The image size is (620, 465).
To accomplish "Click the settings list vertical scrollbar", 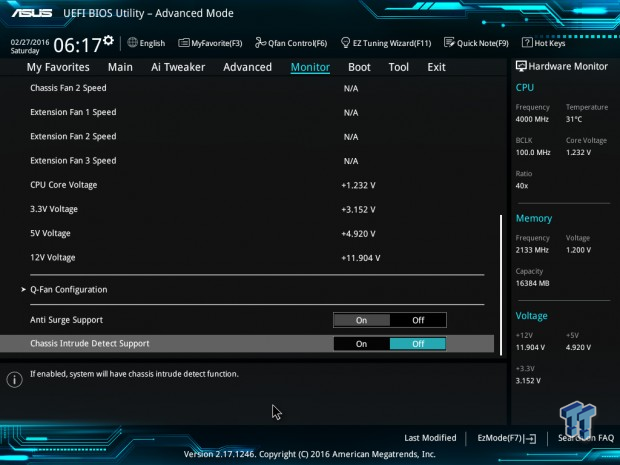I will pyautogui.click(x=501, y=285).
